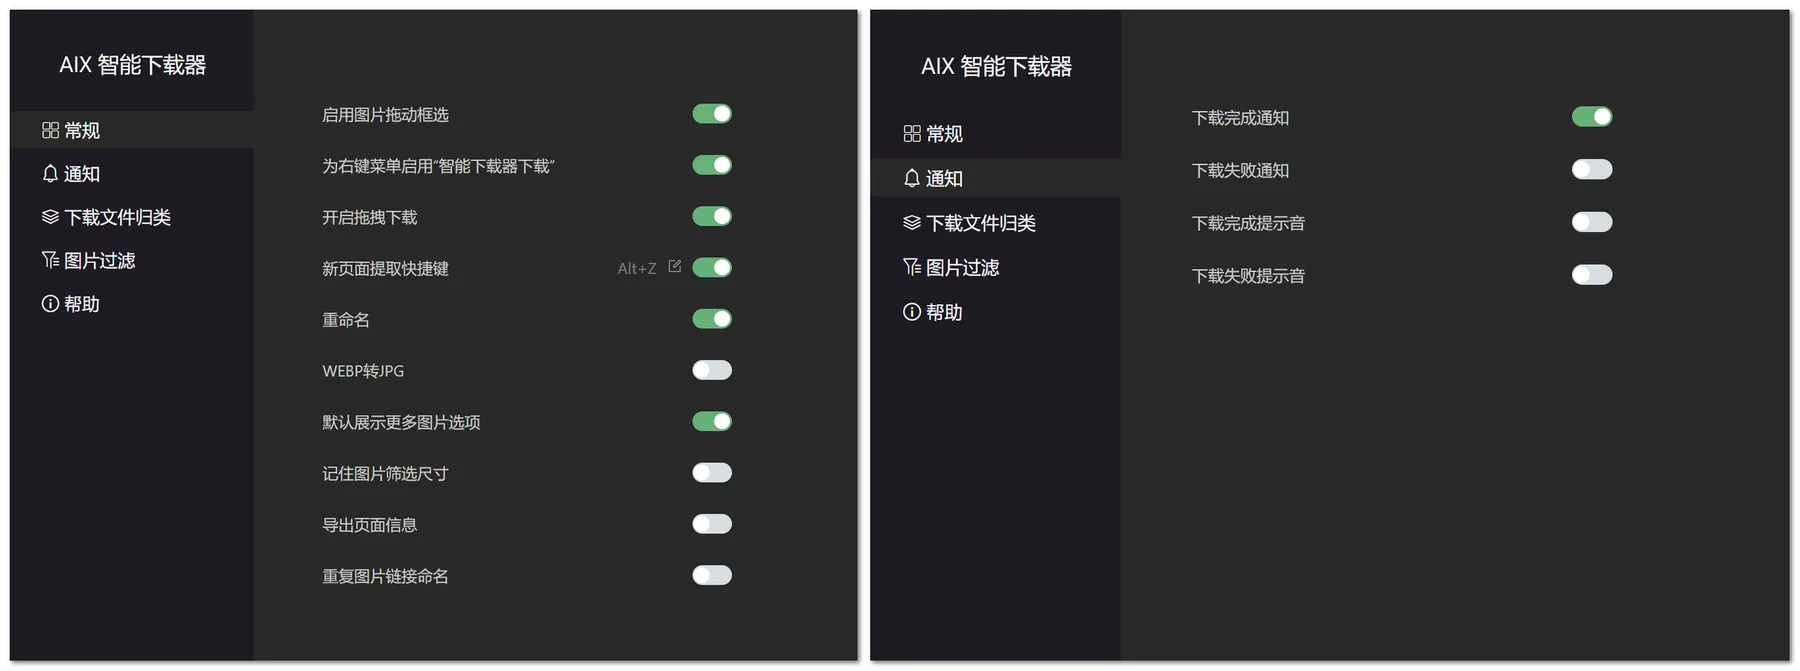Click the layers icon beside 下载文件归类 in left window

(50, 217)
